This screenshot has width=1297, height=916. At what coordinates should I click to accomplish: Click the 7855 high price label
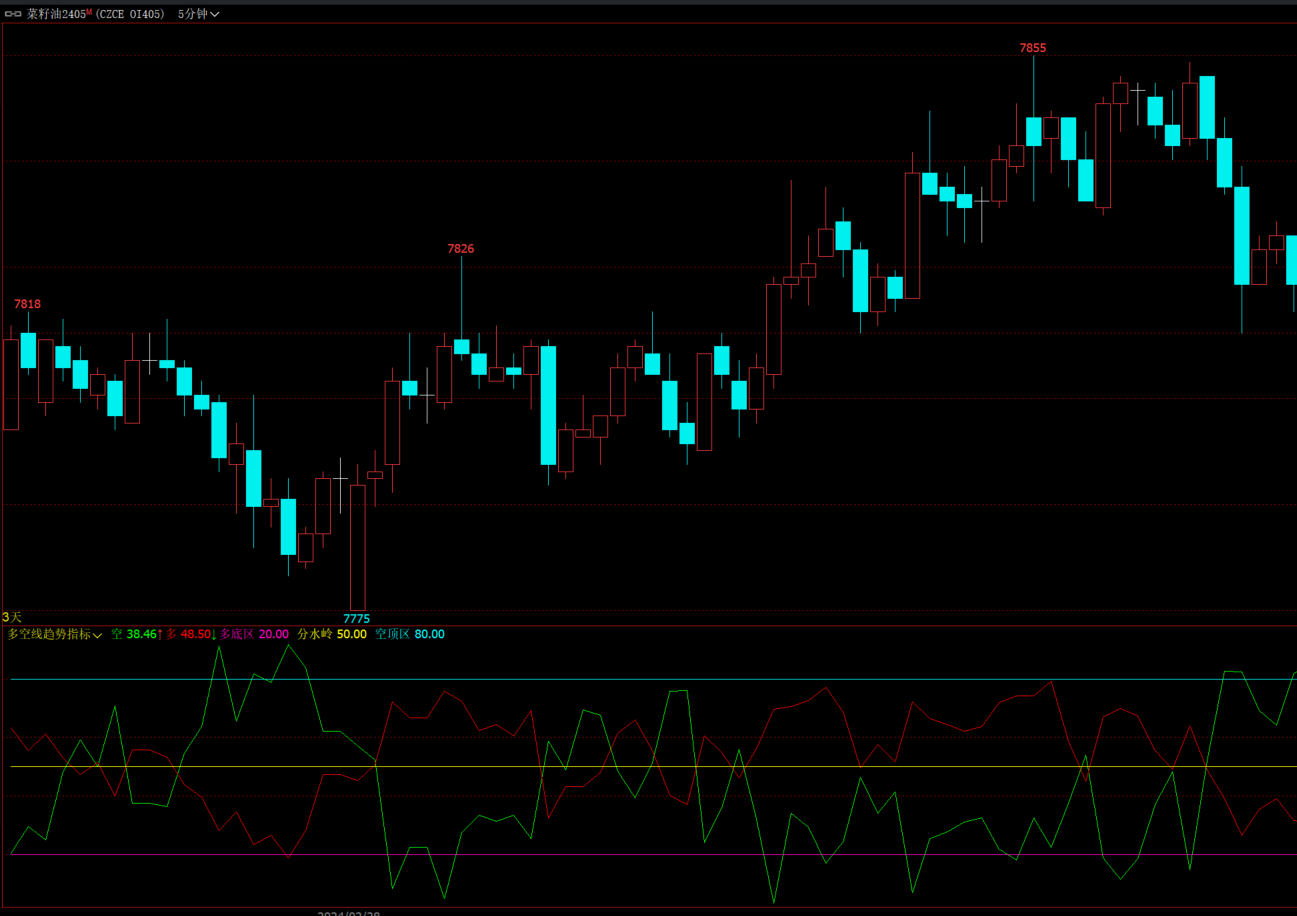click(x=1033, y=48)
